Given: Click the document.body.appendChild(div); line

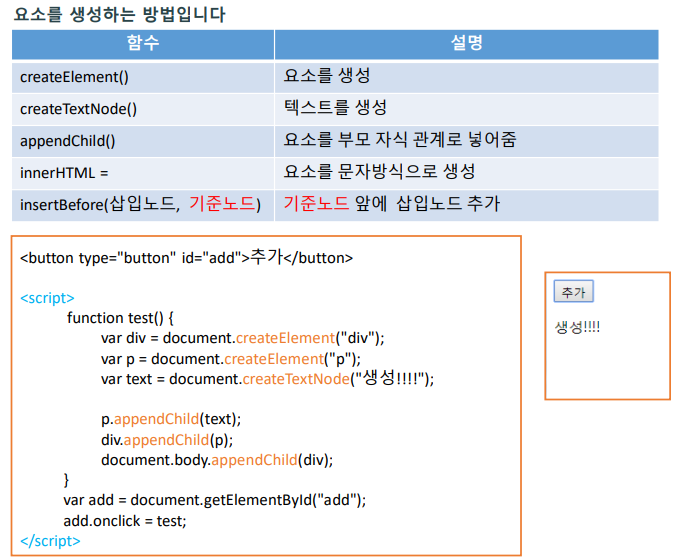Looking at the screenshot, I should [x=217, y=460].
